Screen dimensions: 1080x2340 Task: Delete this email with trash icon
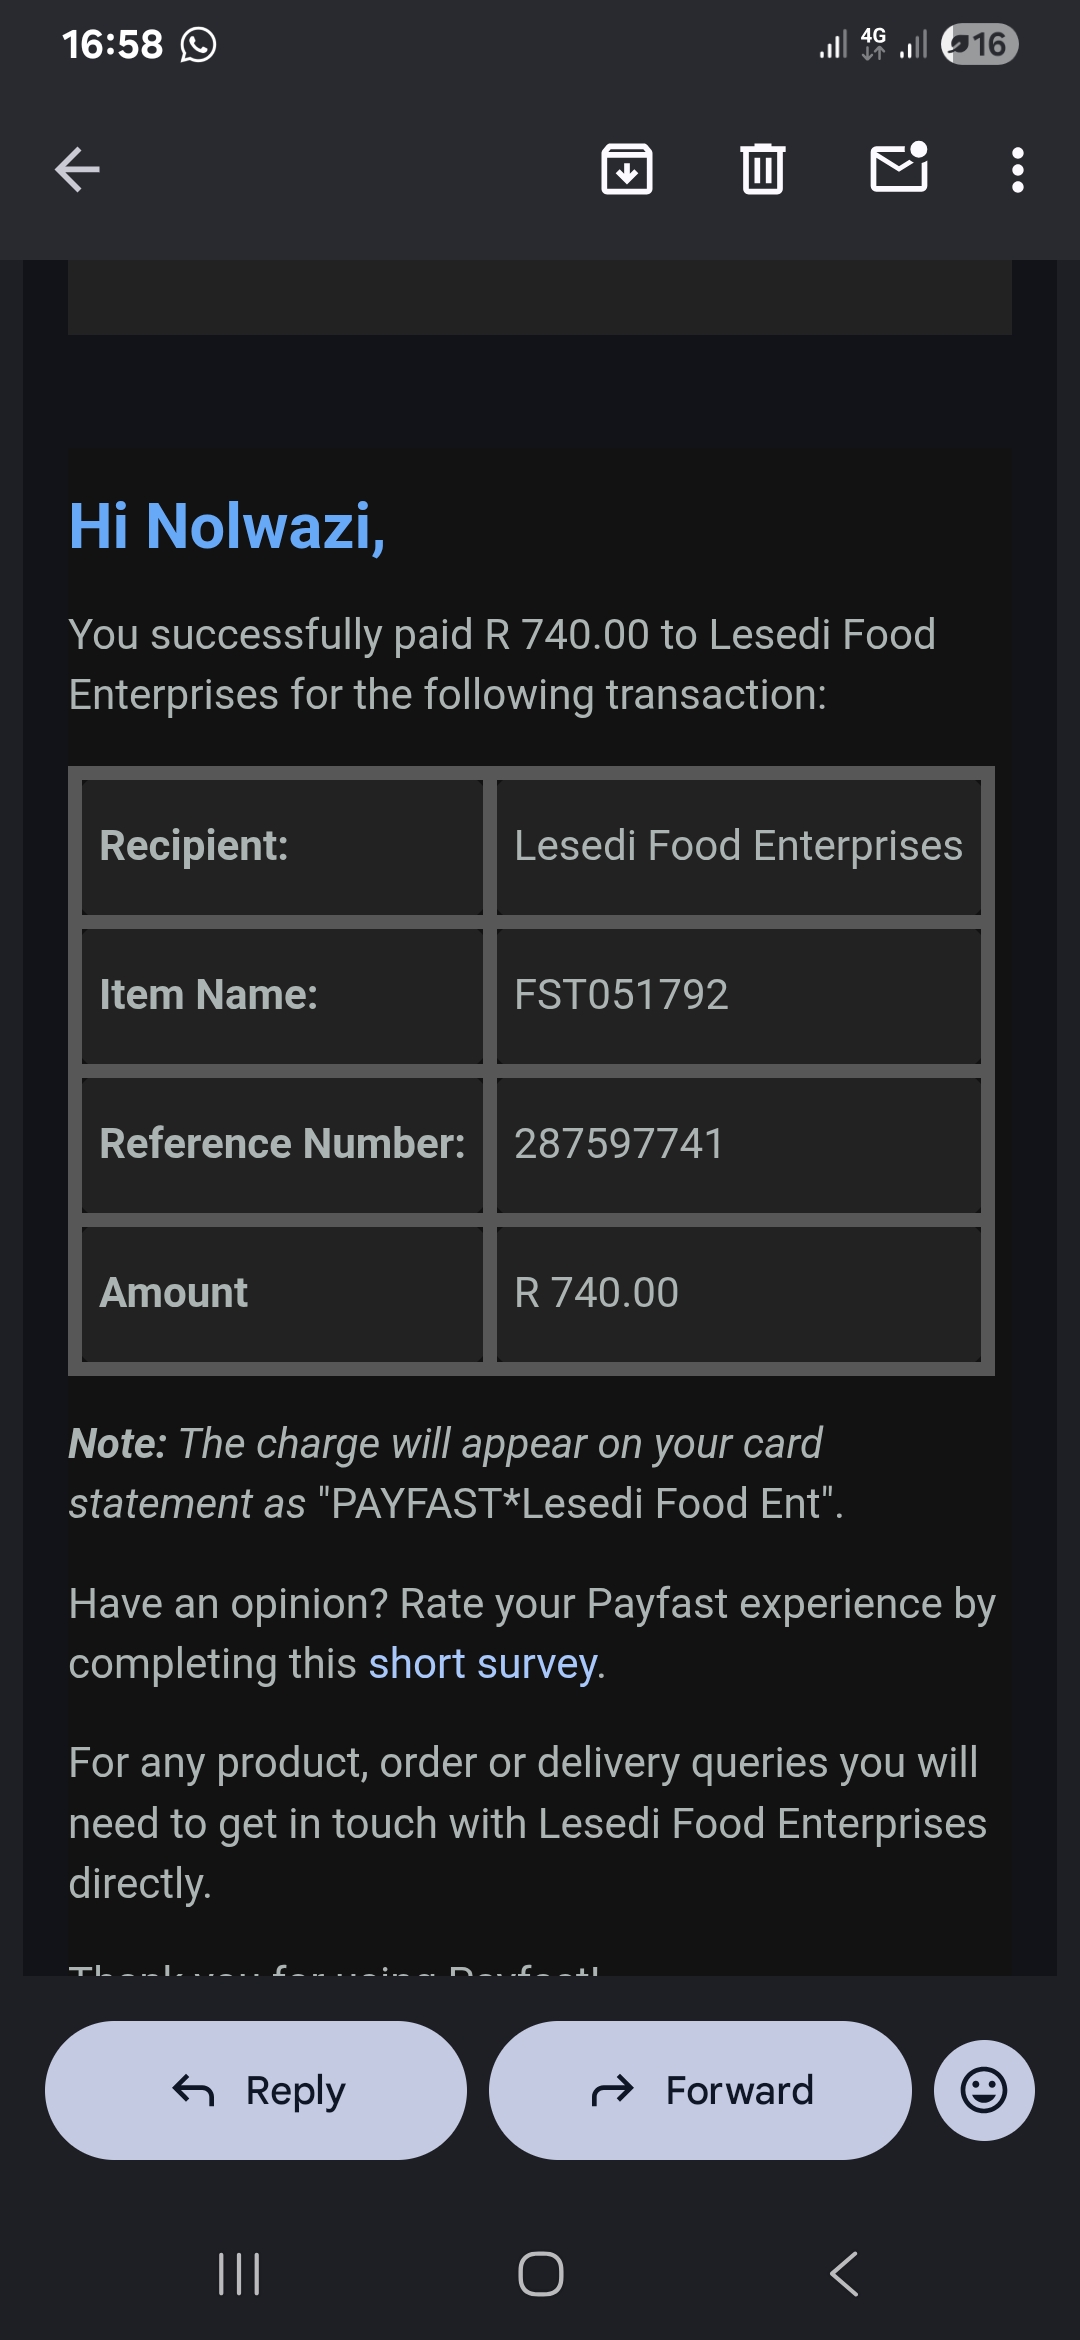click(762, 169)
